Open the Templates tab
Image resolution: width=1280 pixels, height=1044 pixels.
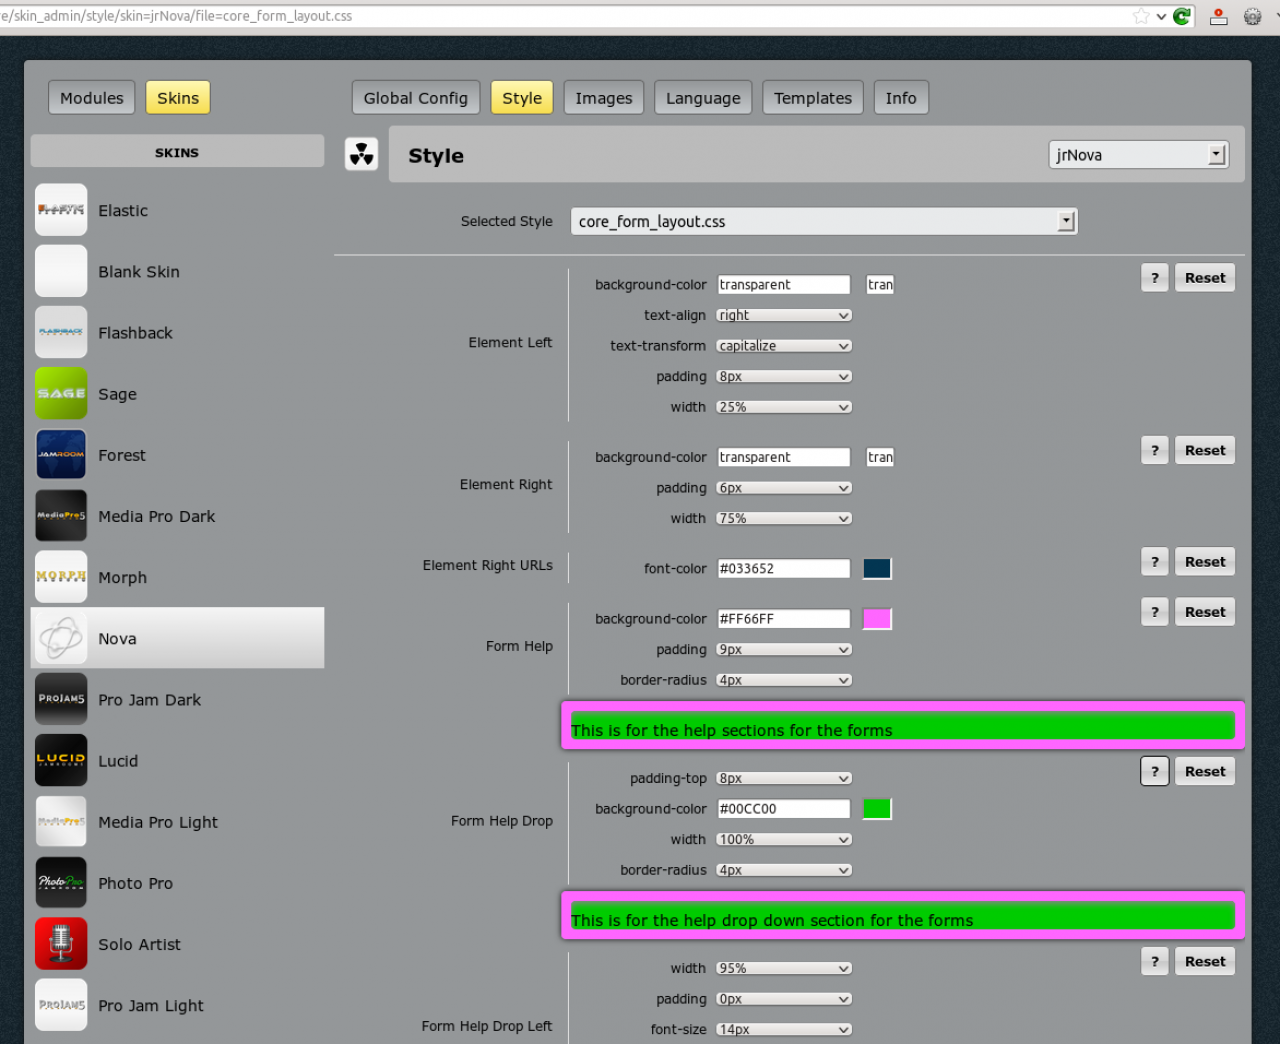812,98
